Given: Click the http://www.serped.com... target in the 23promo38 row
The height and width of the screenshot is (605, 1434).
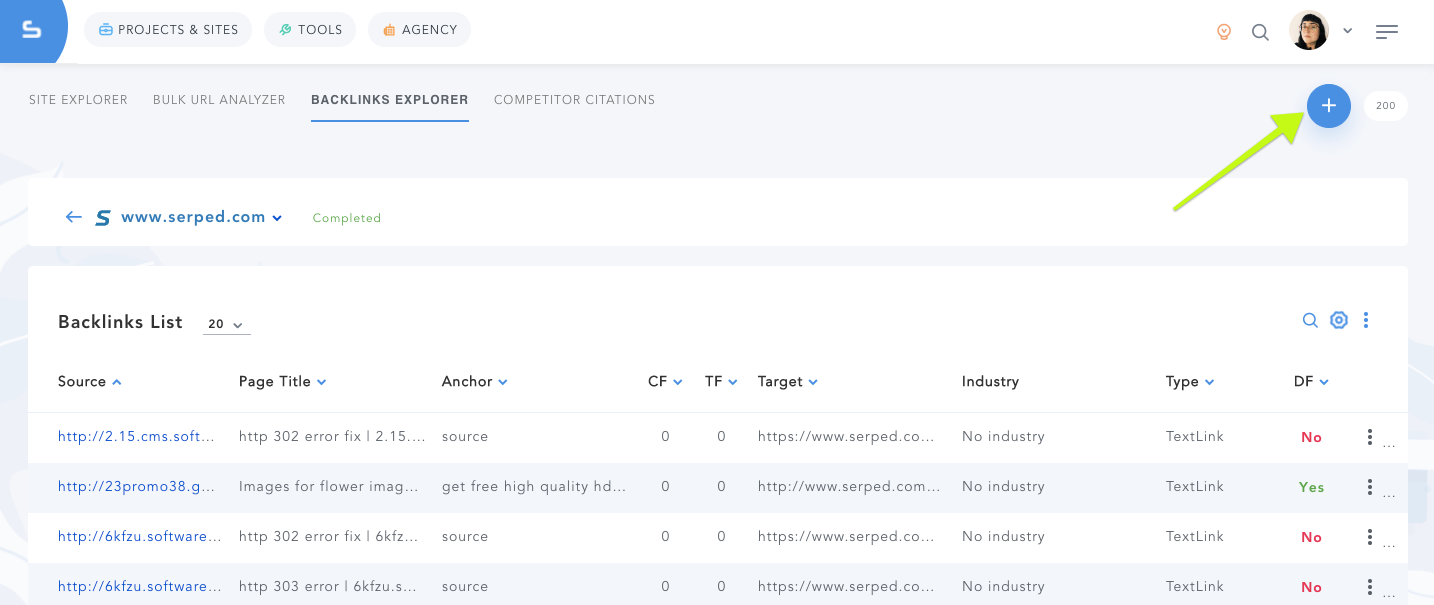Looking at the screenshot, I should [x=849, y=487].
